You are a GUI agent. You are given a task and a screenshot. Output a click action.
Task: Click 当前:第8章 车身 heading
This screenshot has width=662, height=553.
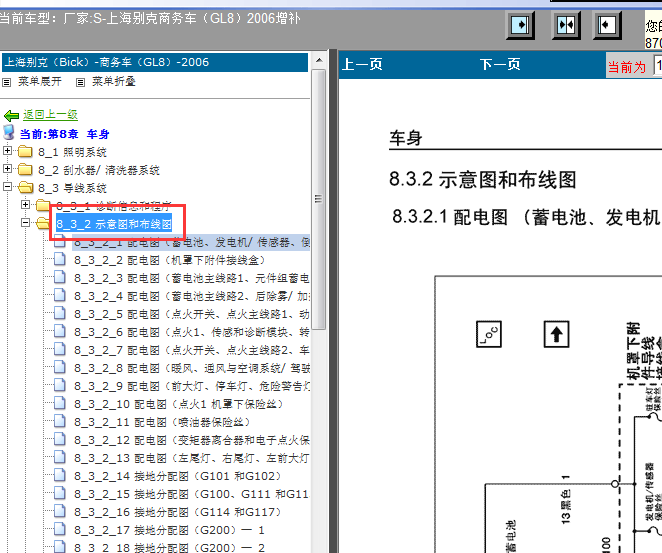coord(64,134)
